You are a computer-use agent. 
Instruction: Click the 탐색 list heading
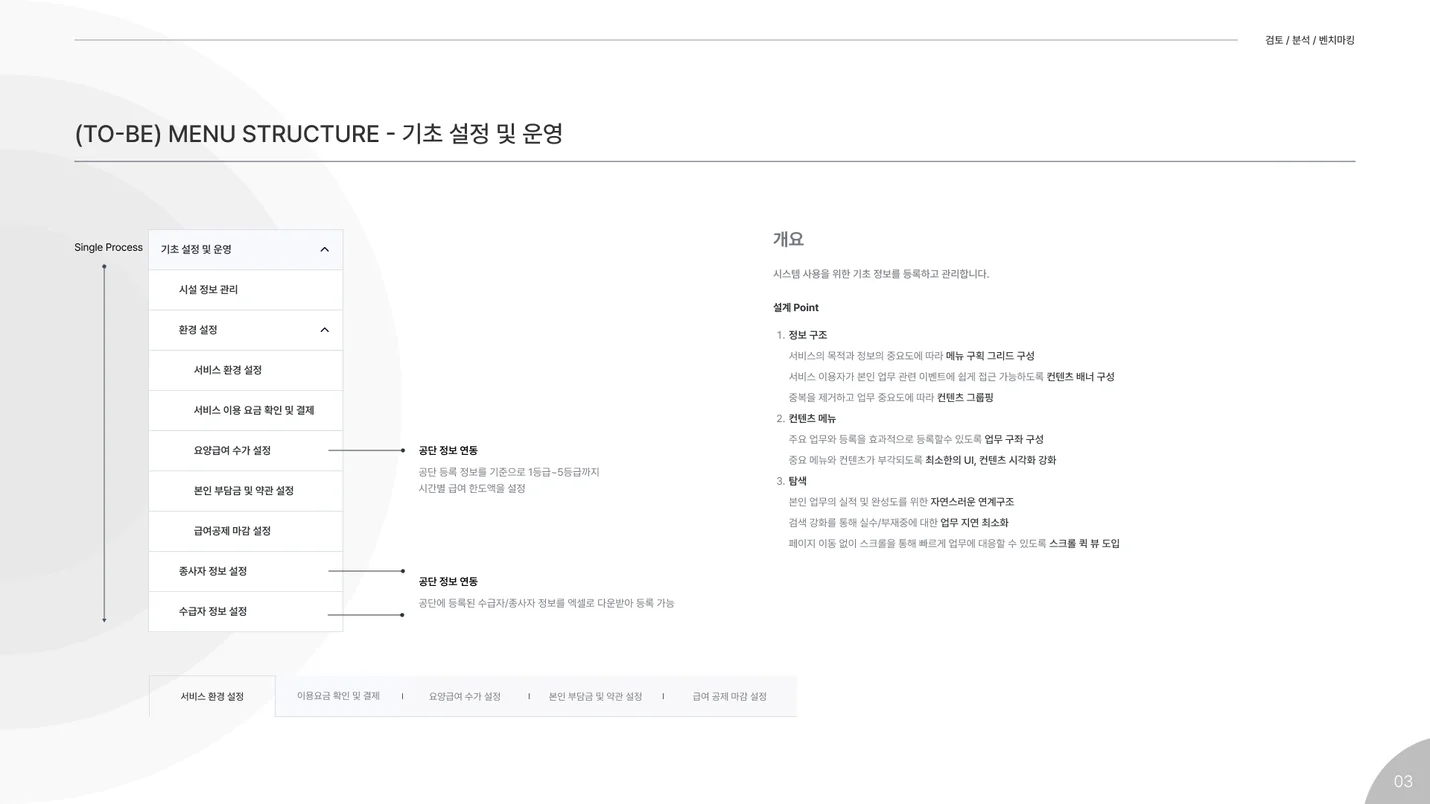coord(797,481)
